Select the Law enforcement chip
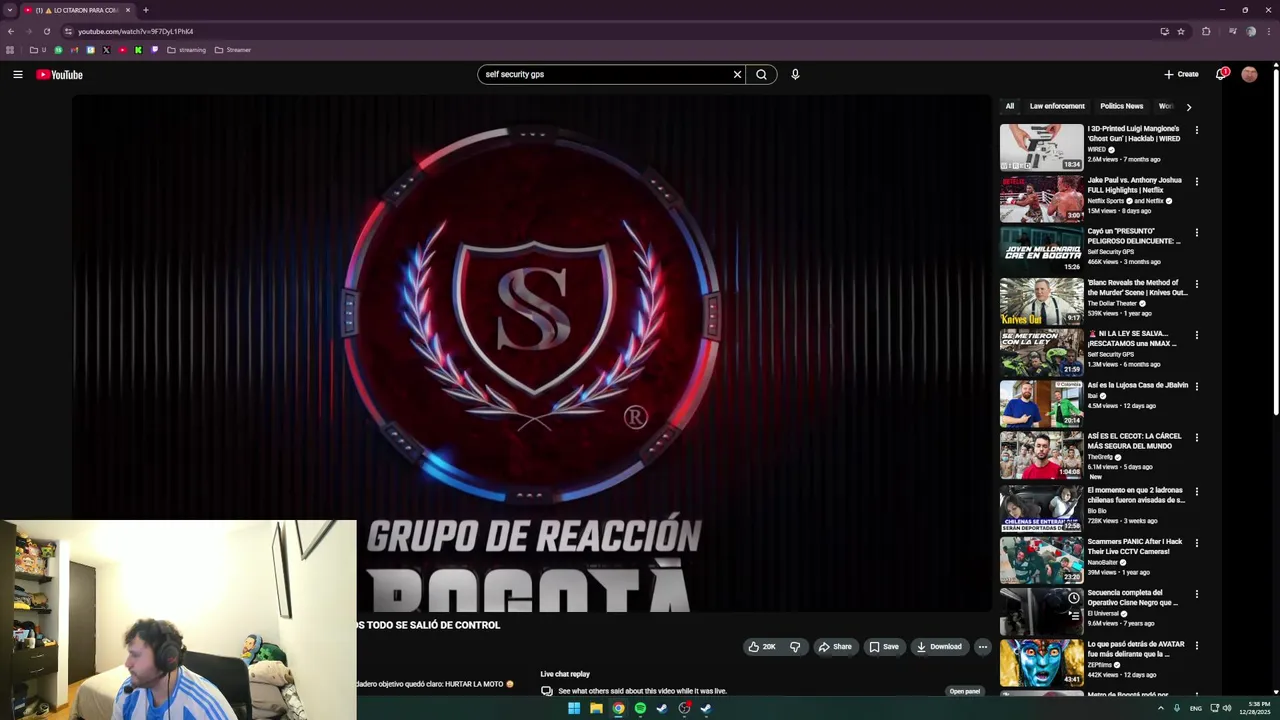Viewport: 1280px width, 720px height. (1057, 106)
